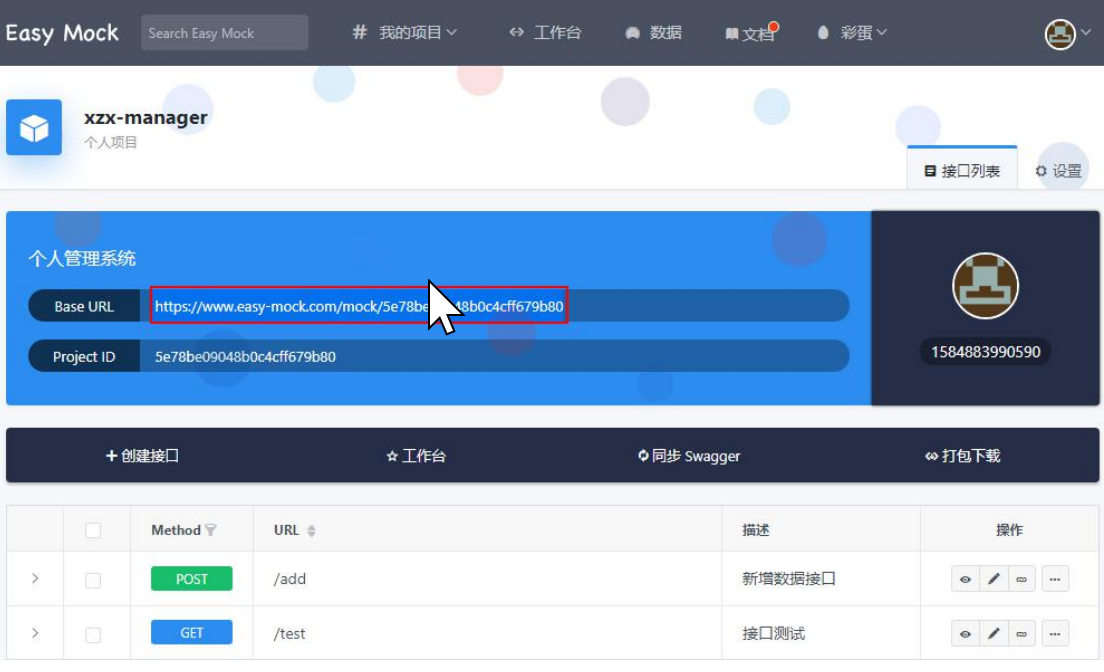
Task: Open the 数据 nav item
Action: [653, 32]
